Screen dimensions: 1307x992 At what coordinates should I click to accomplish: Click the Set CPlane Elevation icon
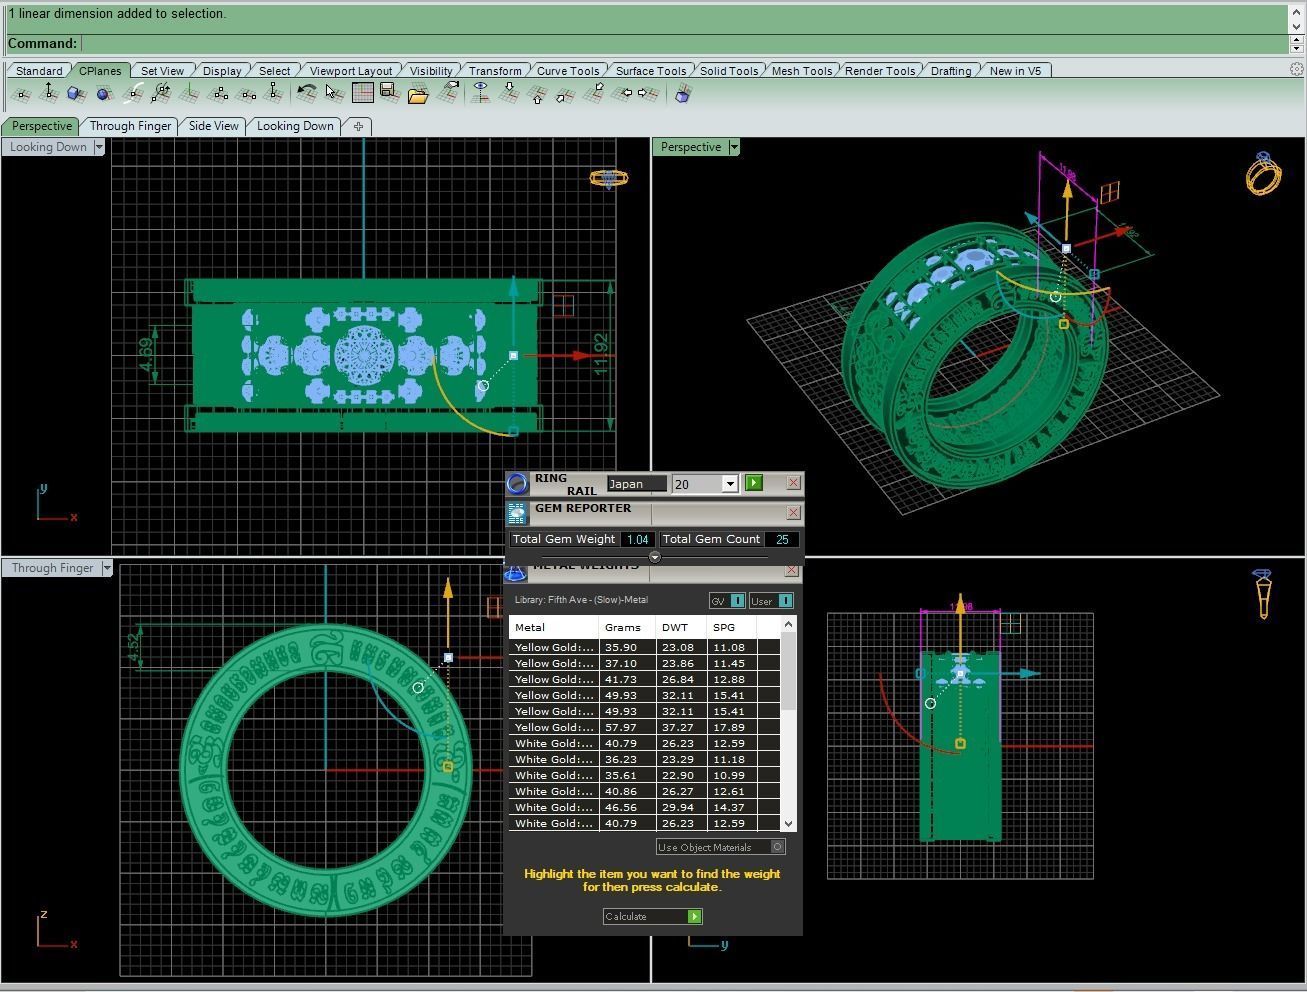click(x=48, y=94)
